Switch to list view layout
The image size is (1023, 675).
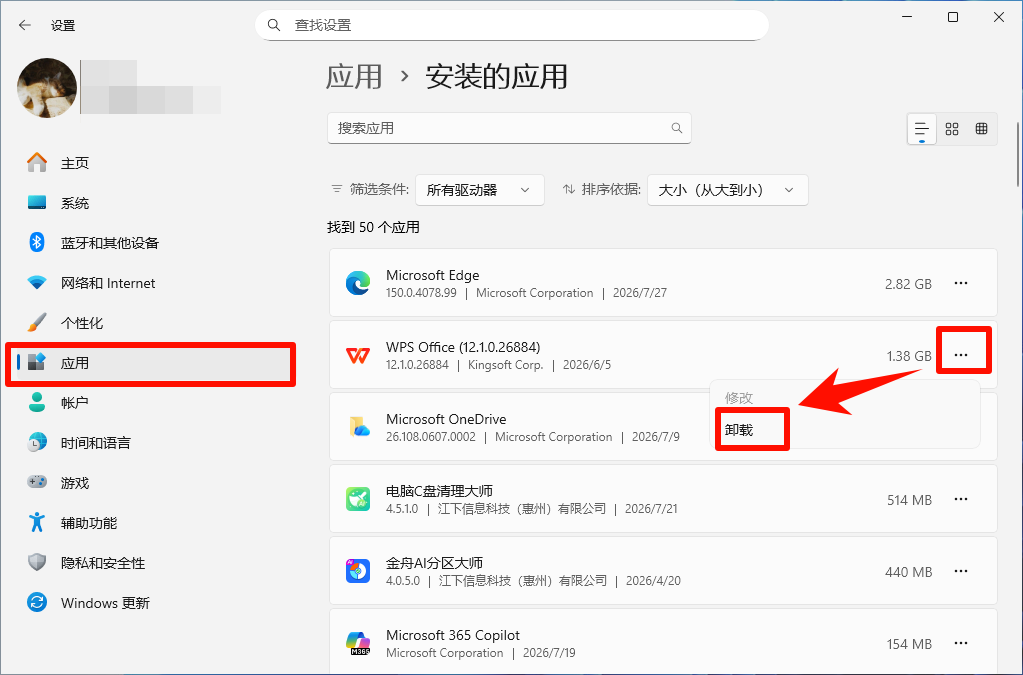click(x=921, y=128)
